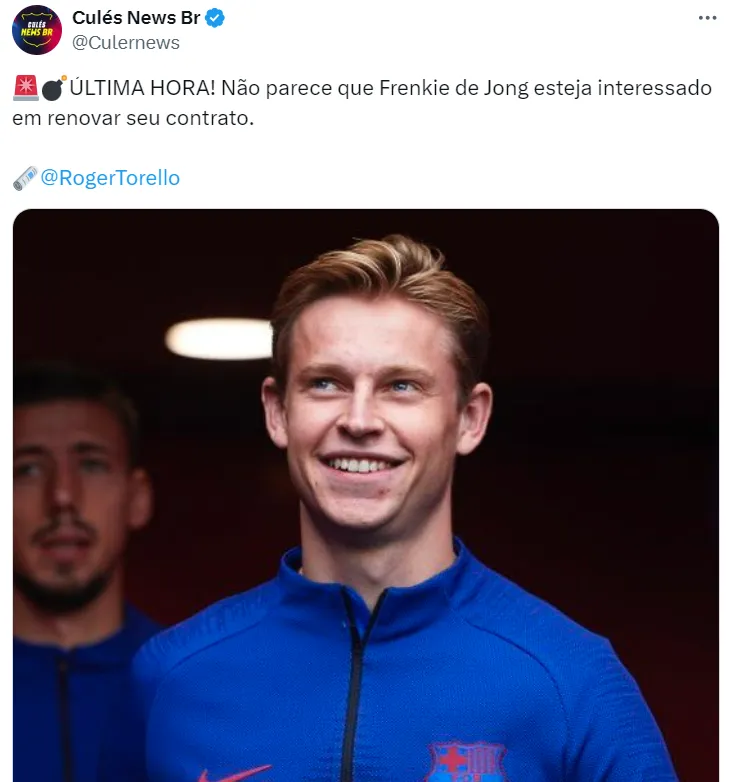This screenshot has height=782, width=734.
Task: Click the Culés News Br display name
Action: [136, 18]
